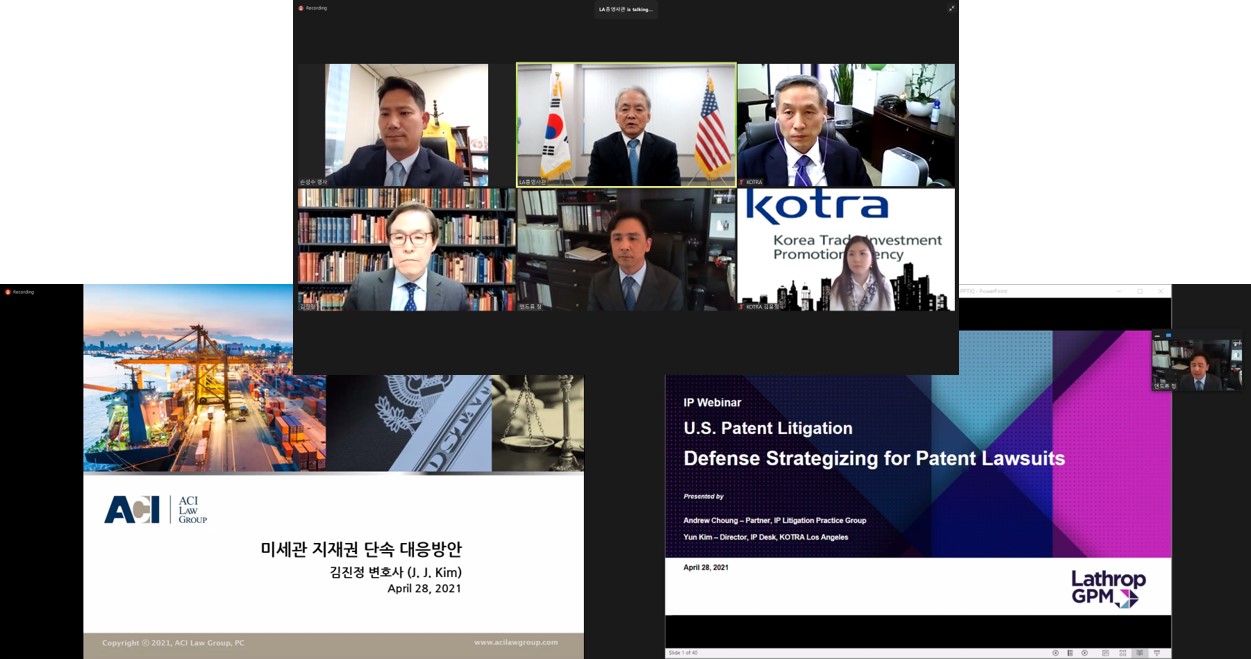Select the video tile of the man near the guitar
The width and height of the screenshot is (1251, 659).
tap(406, 125)
